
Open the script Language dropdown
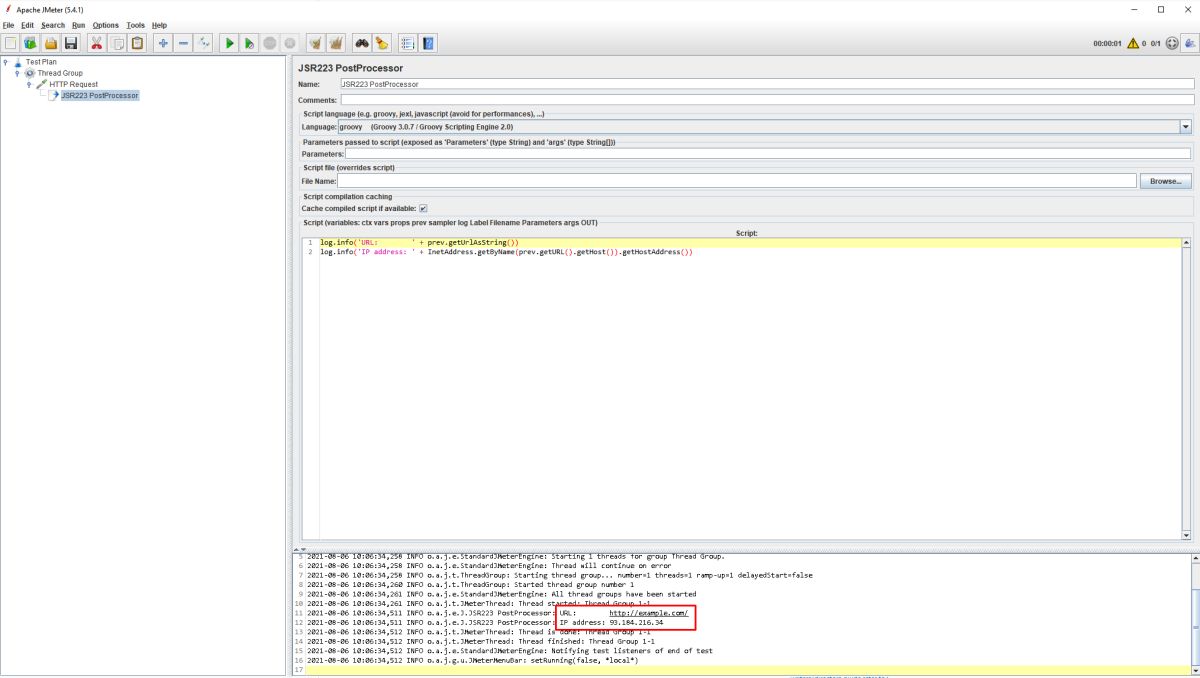(1186, 127)
